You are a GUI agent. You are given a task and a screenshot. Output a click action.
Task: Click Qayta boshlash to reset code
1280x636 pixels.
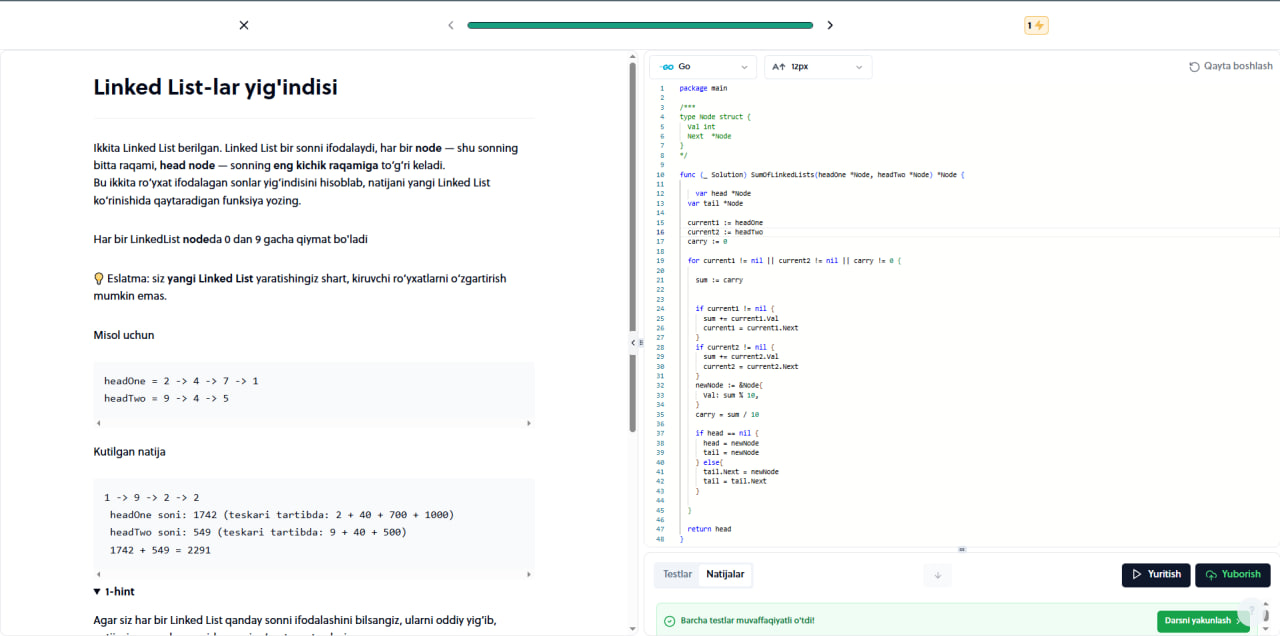[x=1231, y=66]
